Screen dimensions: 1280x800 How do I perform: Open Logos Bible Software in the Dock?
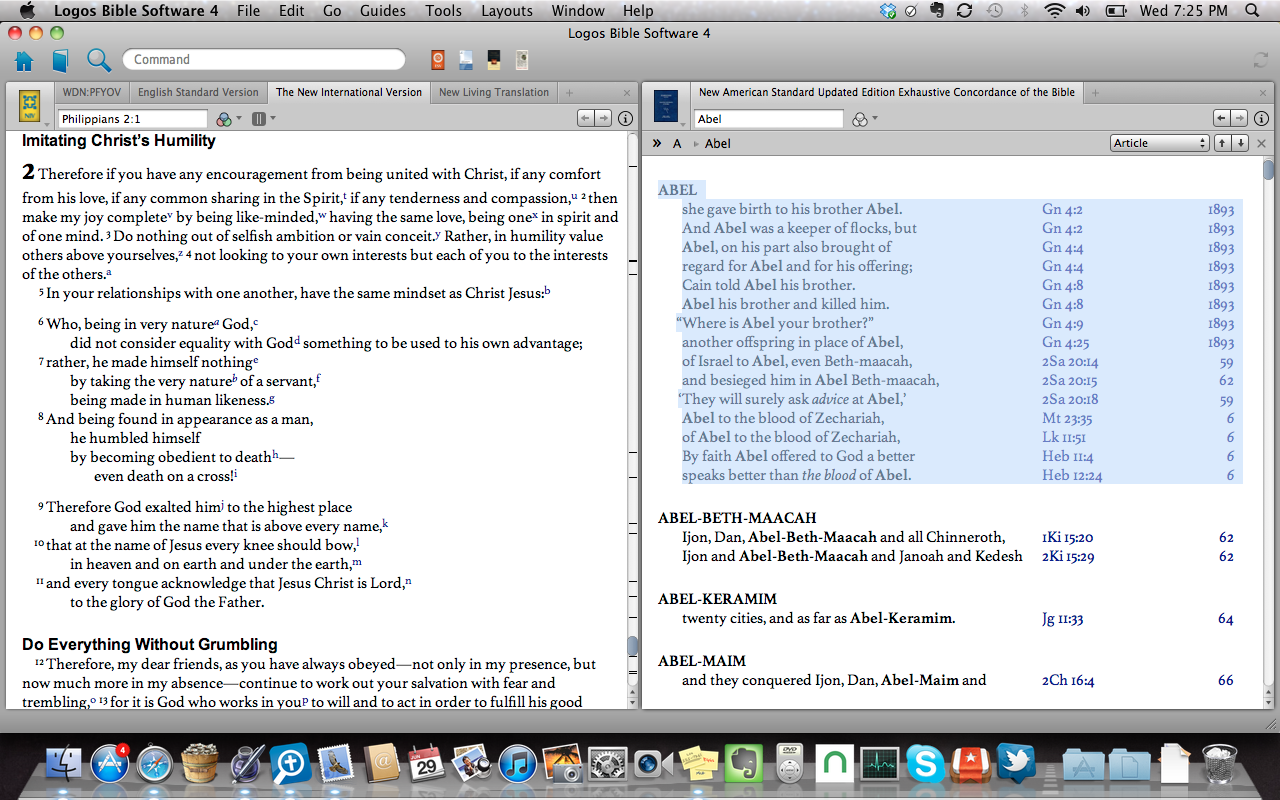coord(291,765)
